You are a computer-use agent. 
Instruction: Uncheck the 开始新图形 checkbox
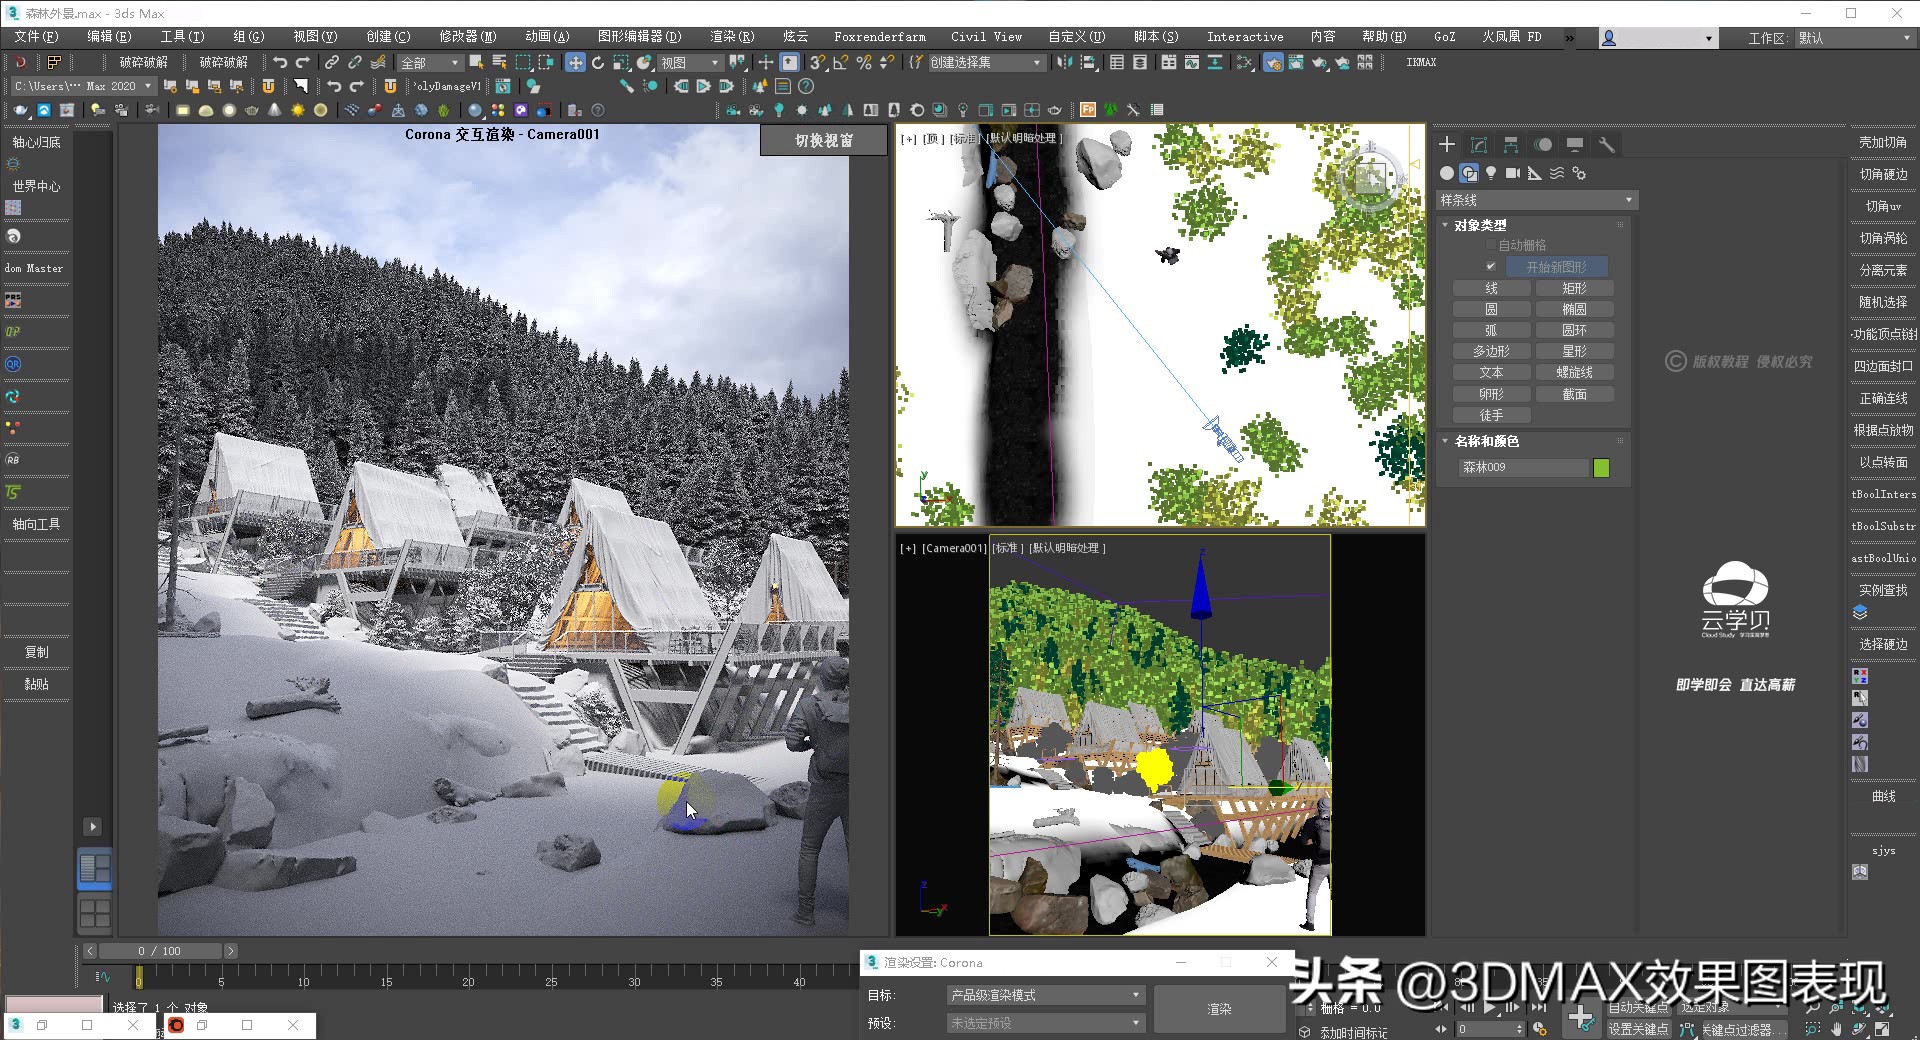[1491, 266]
